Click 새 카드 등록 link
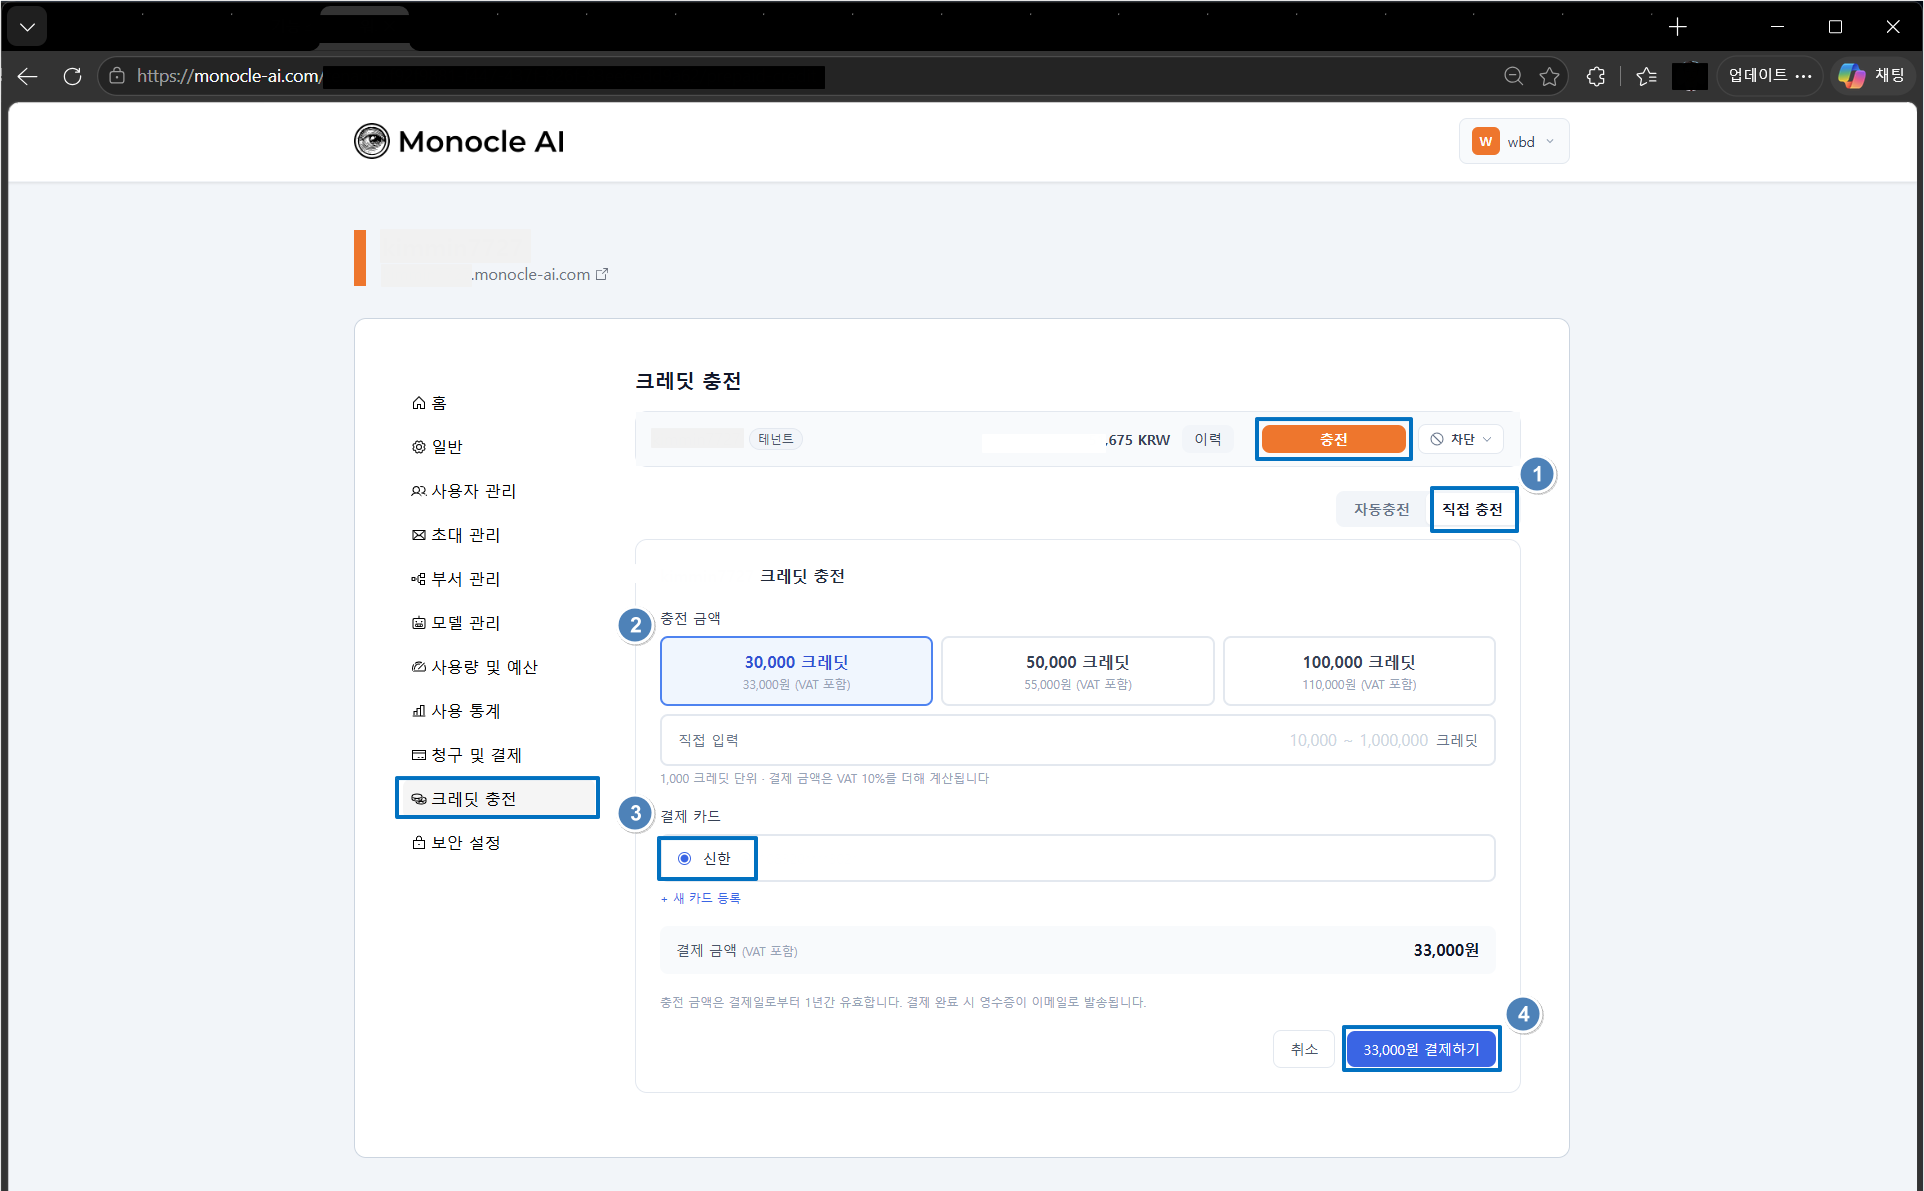The image size is (1924, 1191). pos(701,898)
